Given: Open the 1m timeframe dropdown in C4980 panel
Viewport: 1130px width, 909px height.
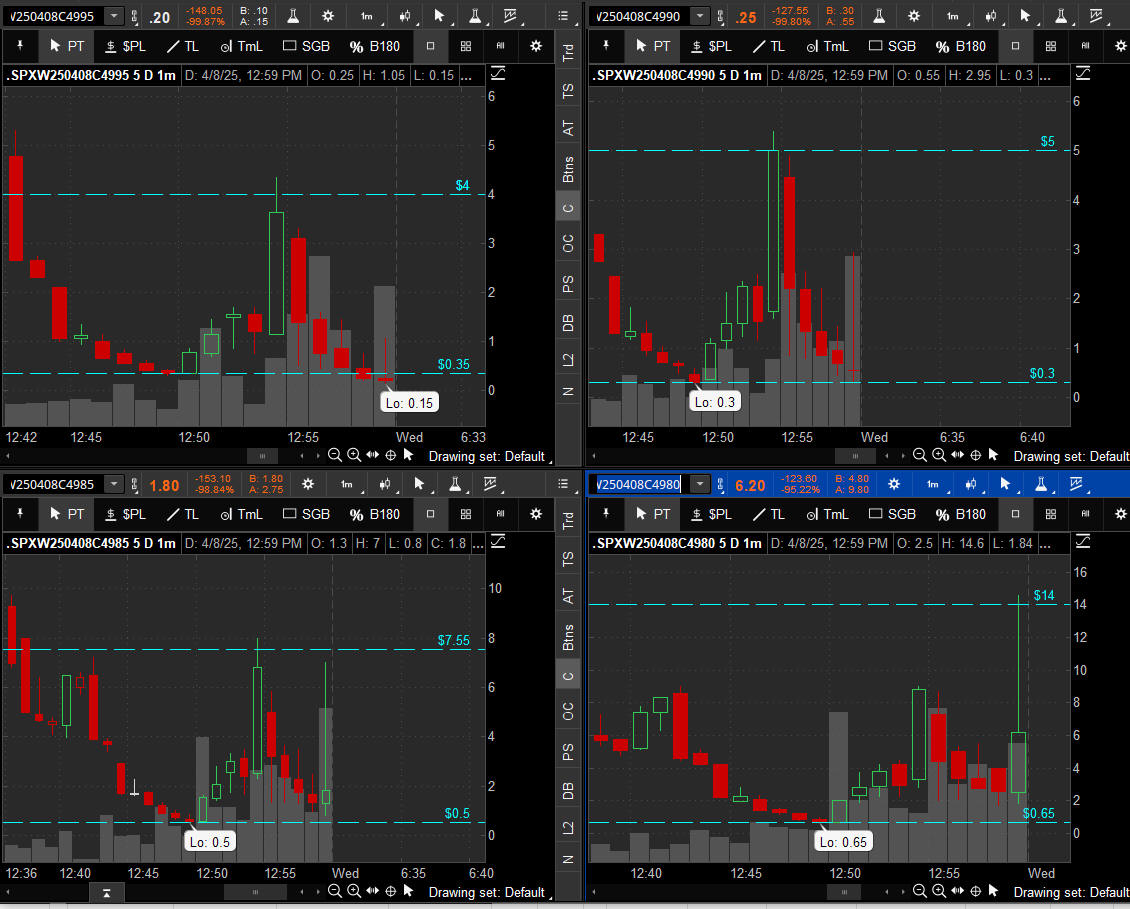Looking at the screenshot, I should 933,484.
